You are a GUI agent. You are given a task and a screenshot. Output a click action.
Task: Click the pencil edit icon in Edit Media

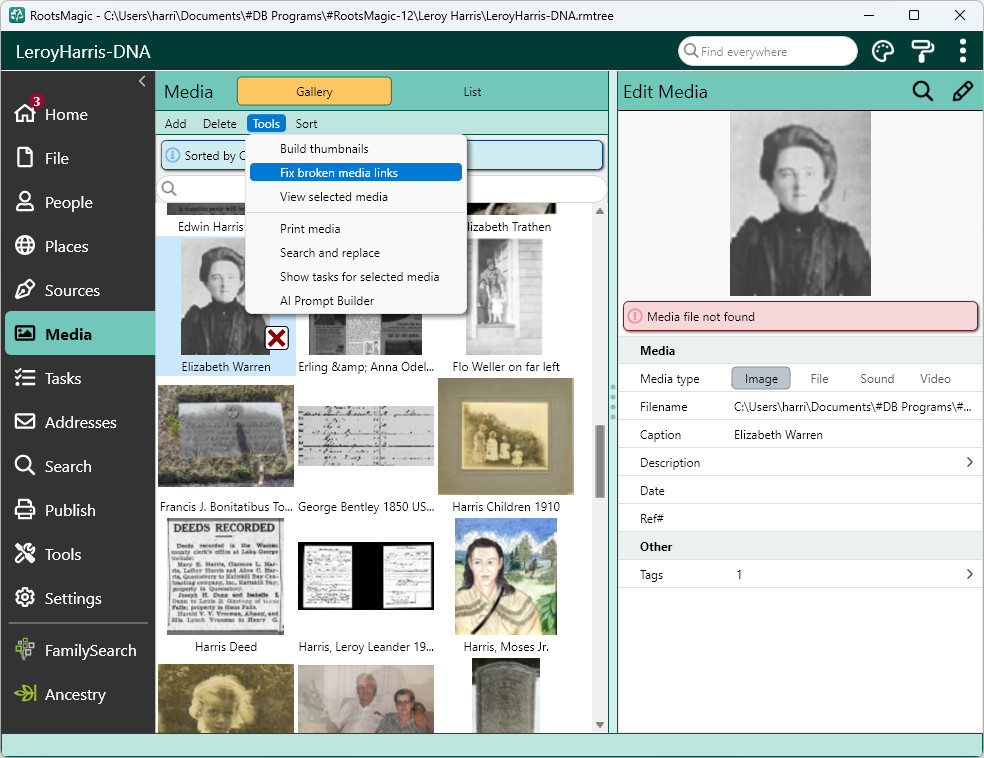click(963, 92)
